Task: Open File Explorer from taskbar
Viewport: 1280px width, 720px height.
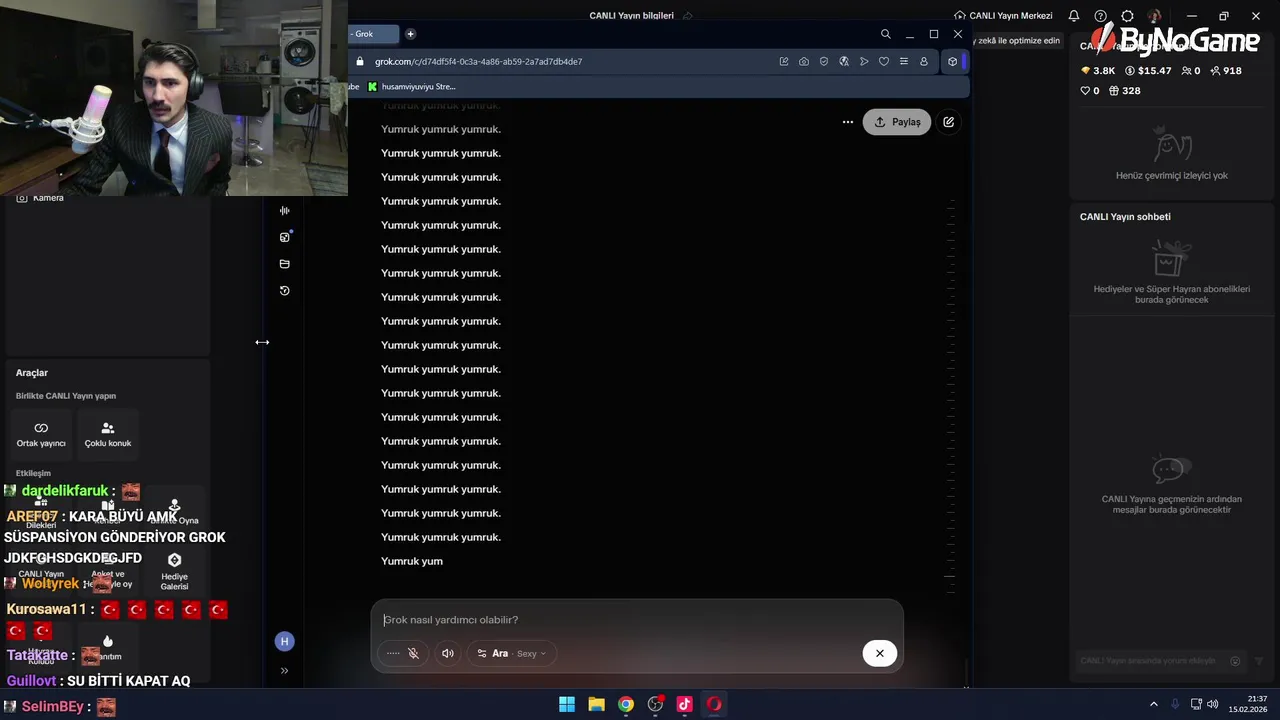Action: click(596, 704)
